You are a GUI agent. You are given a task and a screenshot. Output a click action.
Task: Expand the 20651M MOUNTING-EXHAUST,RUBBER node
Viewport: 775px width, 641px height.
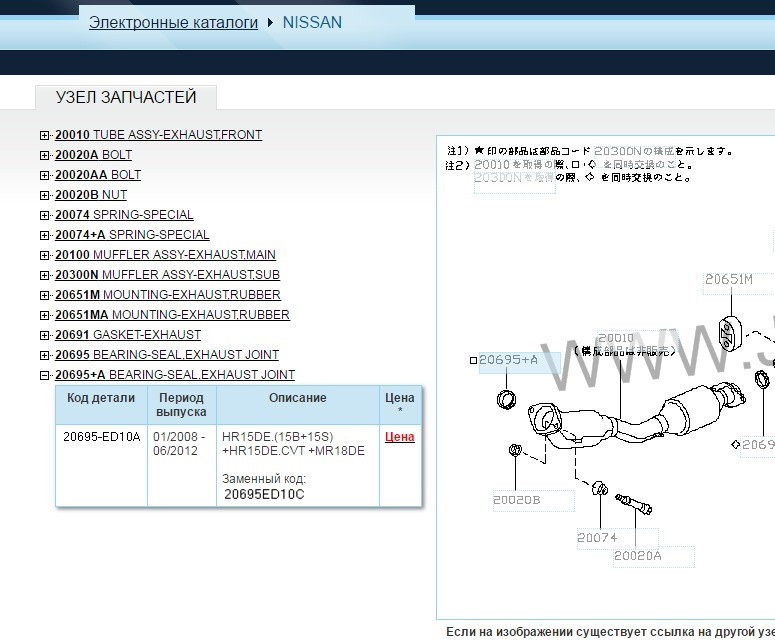(x=44, y=296)
